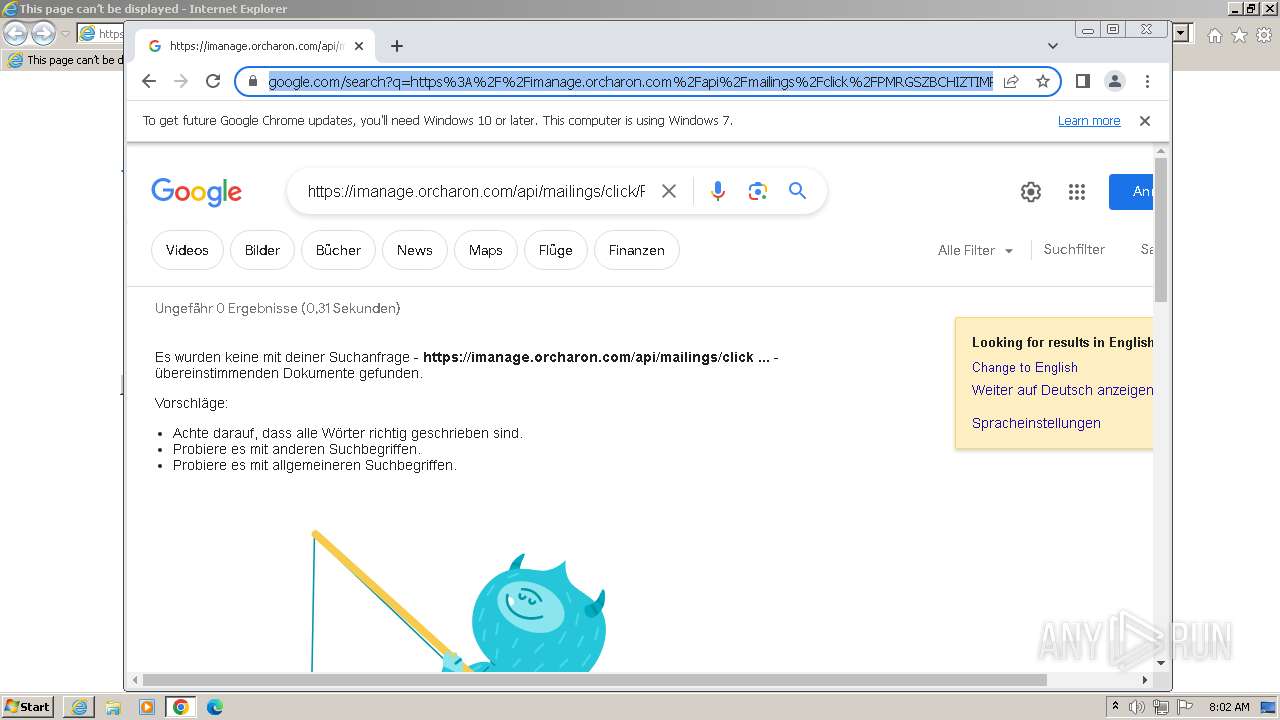1280x720 pixels.
Task: Switch to Chrome taskbar icon
Action: (x=181, y=707)
